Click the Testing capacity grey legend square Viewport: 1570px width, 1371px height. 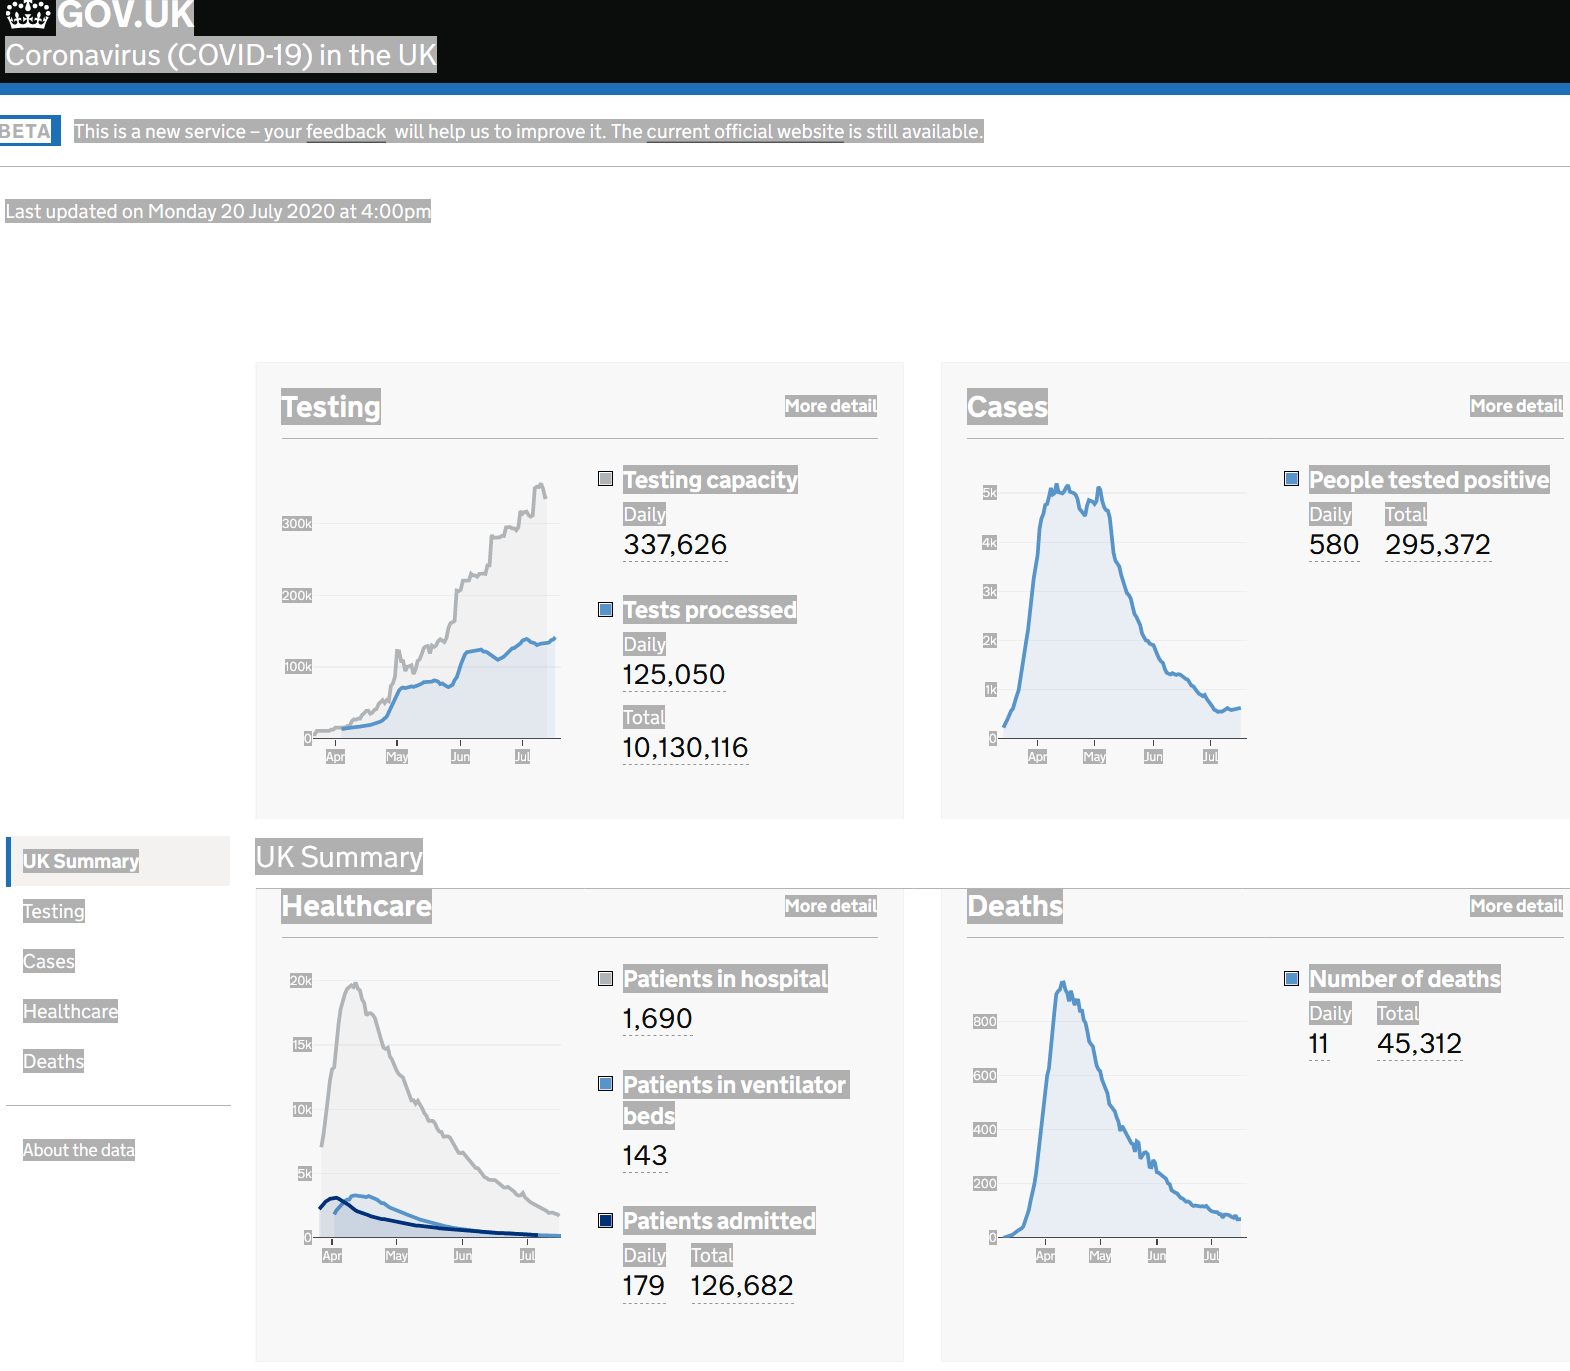[x=605, y=479]
